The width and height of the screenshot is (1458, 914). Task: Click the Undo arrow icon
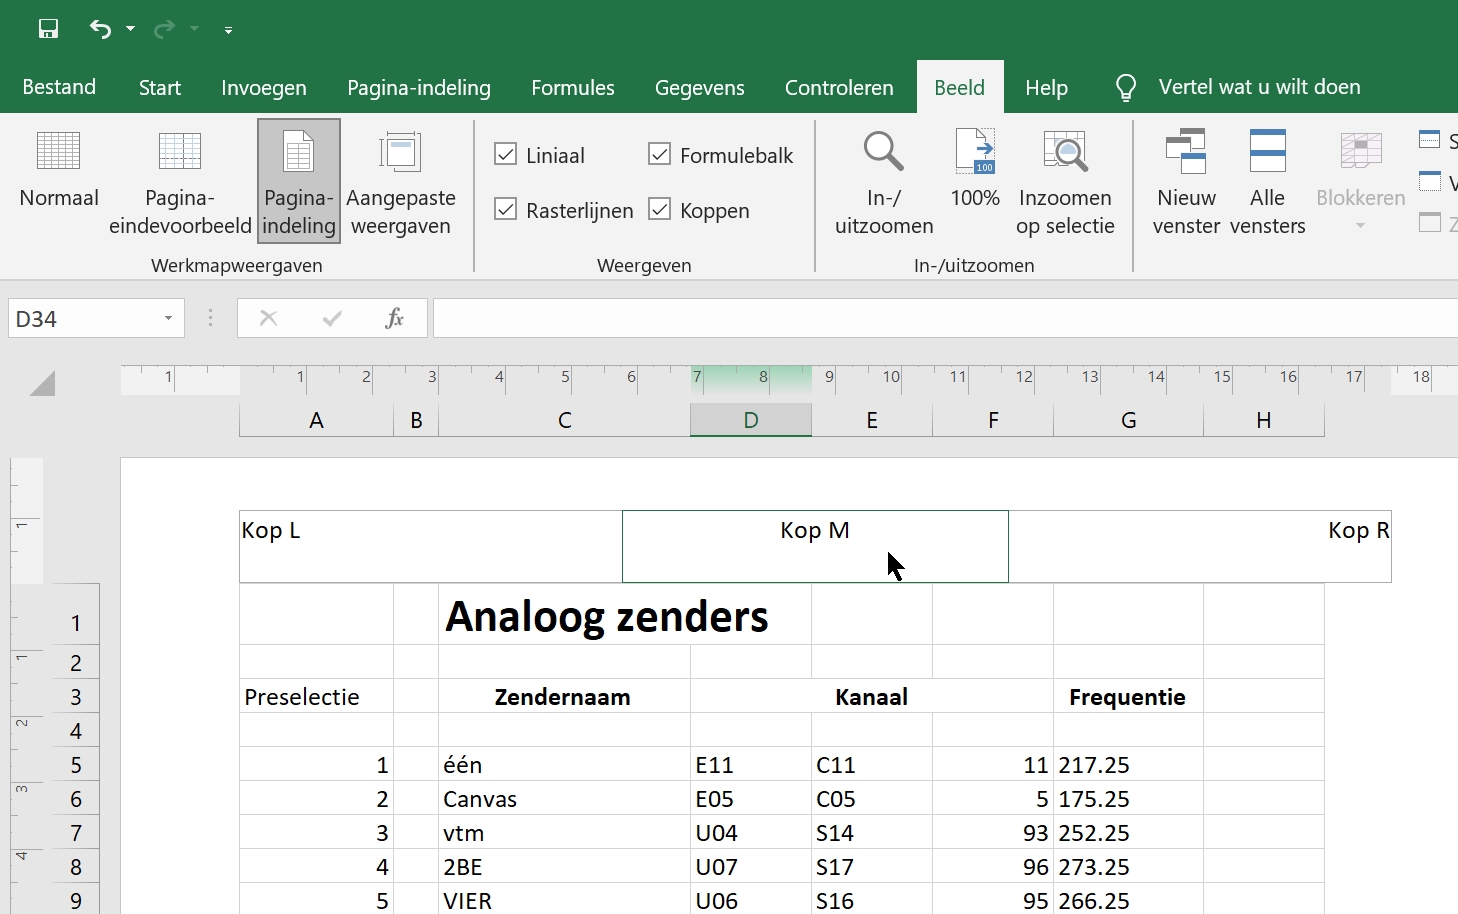(100, 29)
